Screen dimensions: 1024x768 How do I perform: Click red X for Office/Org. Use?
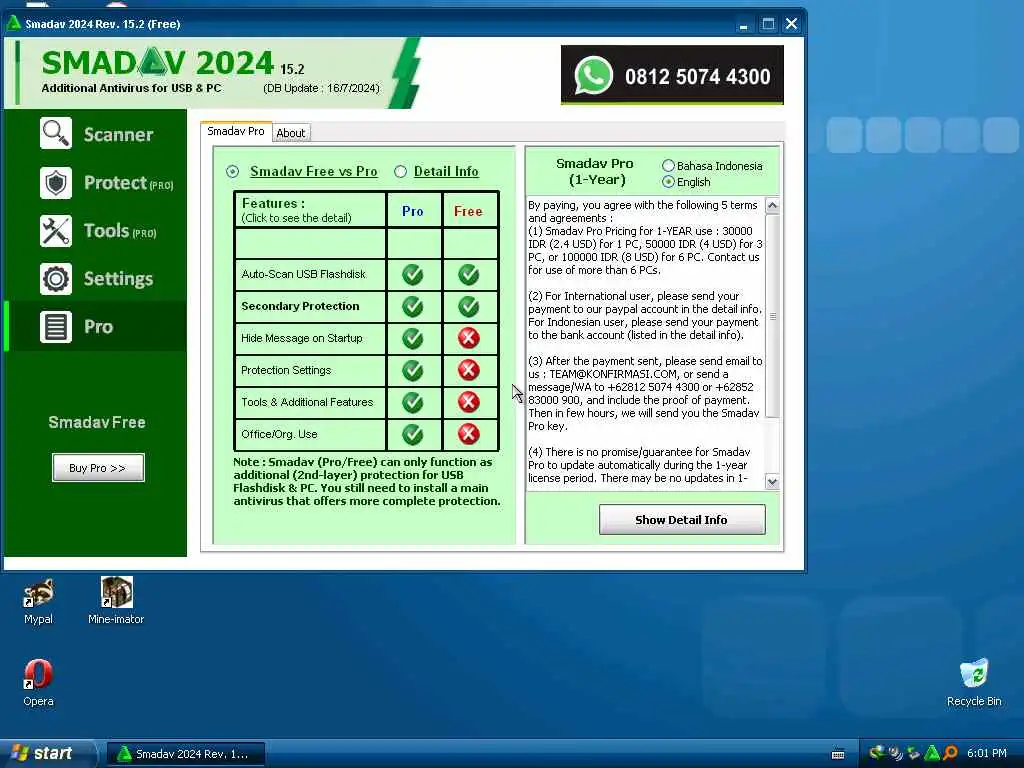click(x=468, y=434)
